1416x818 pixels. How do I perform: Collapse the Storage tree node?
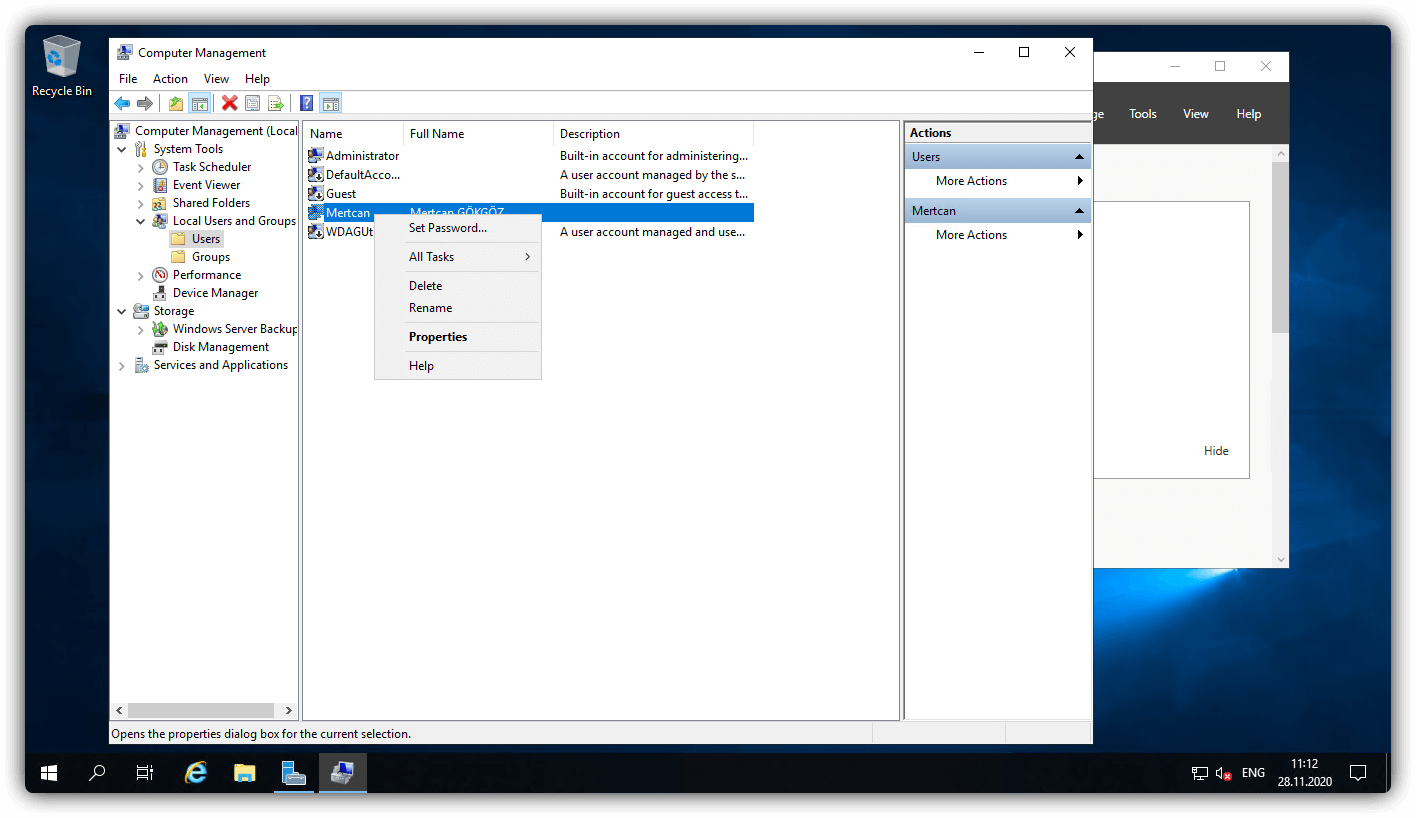(x=122, y=311)
